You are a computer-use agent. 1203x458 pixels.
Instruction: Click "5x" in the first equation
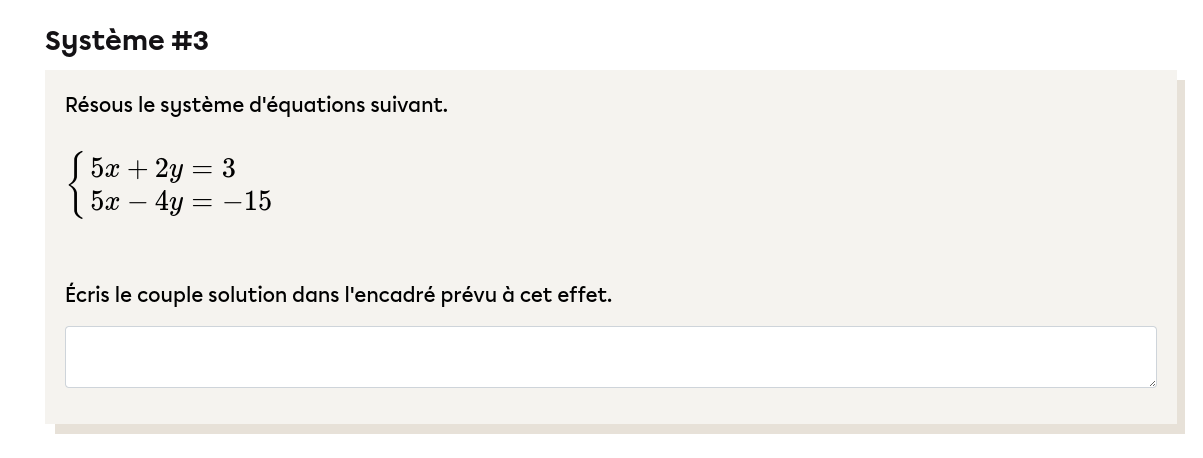[104, 167]
